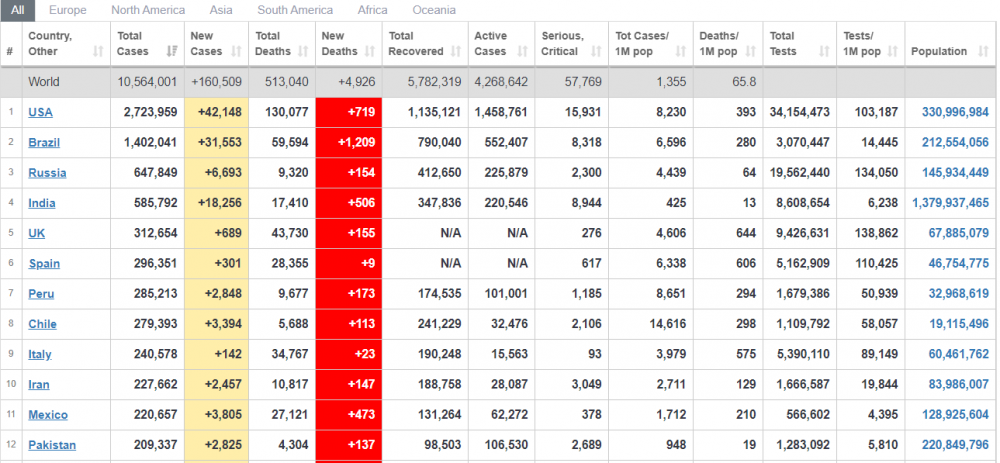Switch to the North America tab

[148, 10]
